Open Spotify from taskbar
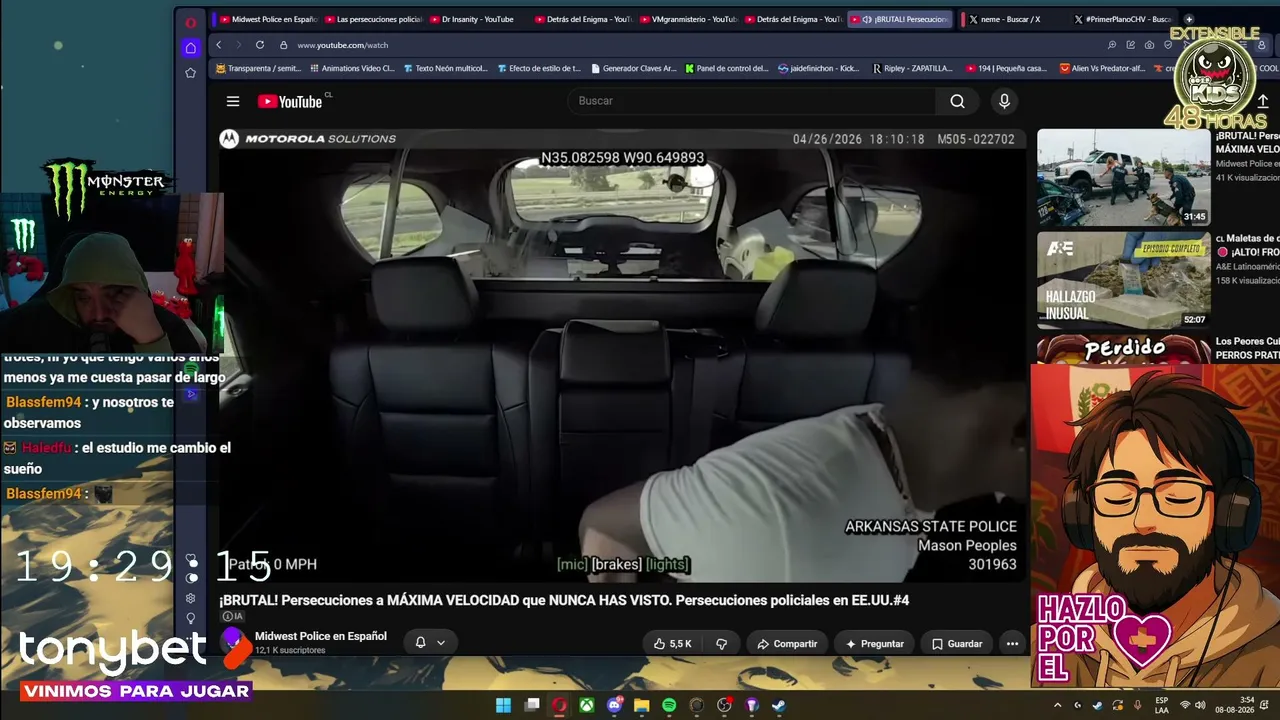 point(669,705)
